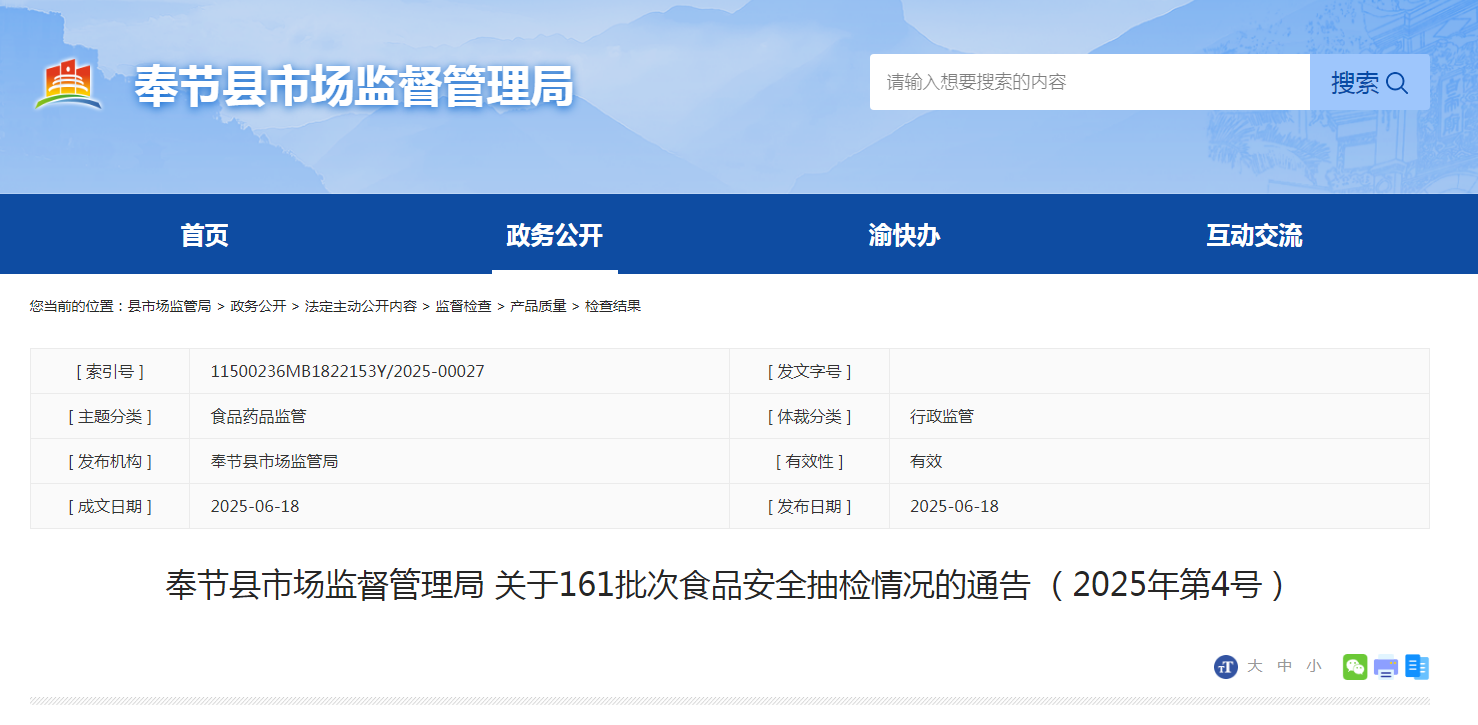Image resolution: width=1478 pixels, height=725 pixels.
Task: Click the 有效 validity value
Action: tap(926, 461)
